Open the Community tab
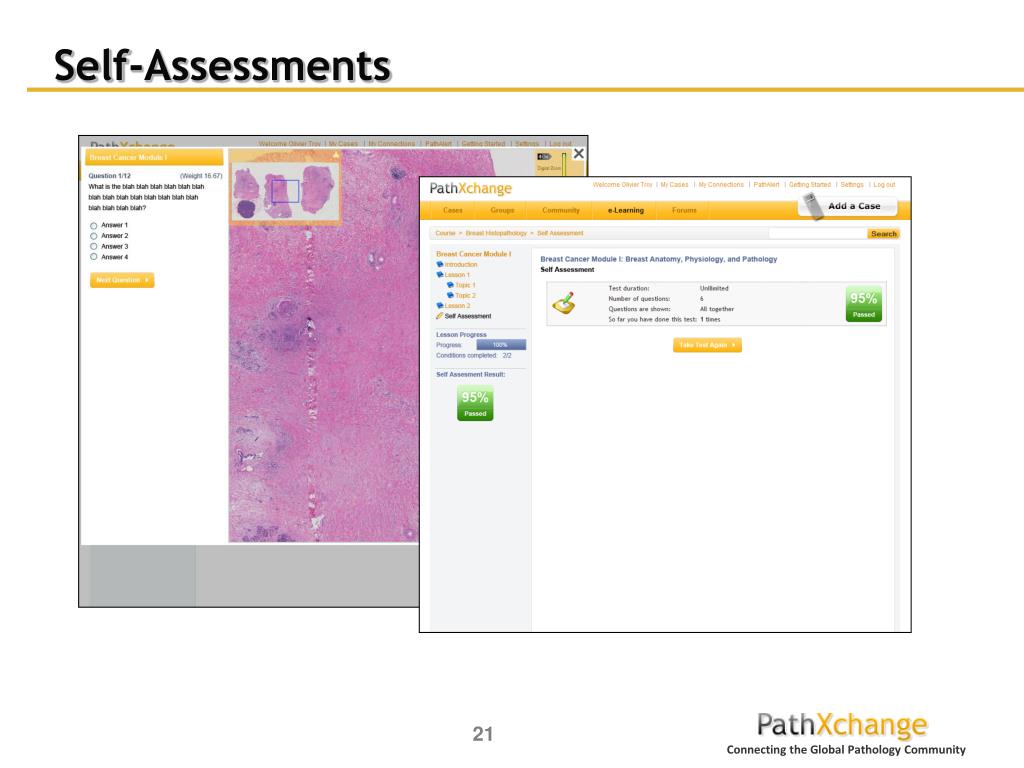1024x768 pixels. pos(561,210)
